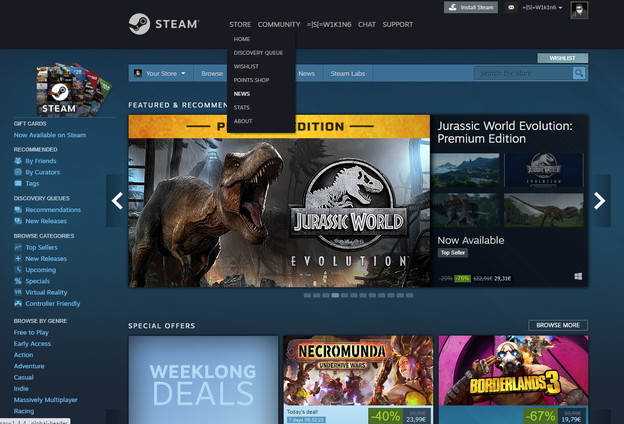Viewport: 624px width, 424px height.
Task: Open By Friends recommendations in the sidebar
Action: (x=40, y=160)
